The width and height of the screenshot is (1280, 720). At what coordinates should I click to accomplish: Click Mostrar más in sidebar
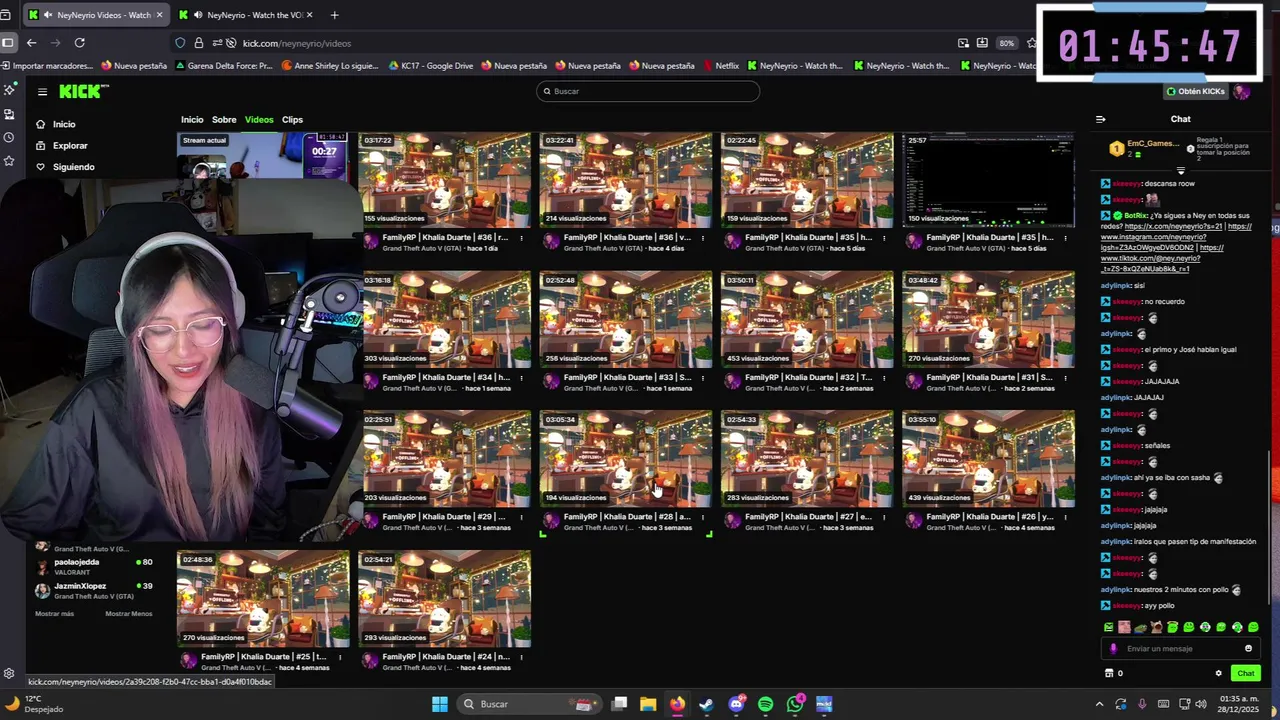(x=54, y=613)
